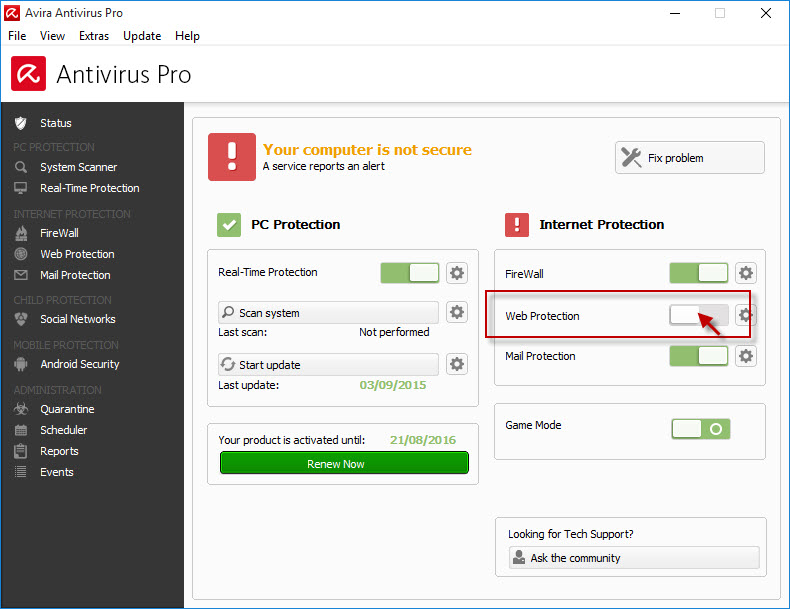Open the Update menu
Screen dimensions: 790x609
142,36
